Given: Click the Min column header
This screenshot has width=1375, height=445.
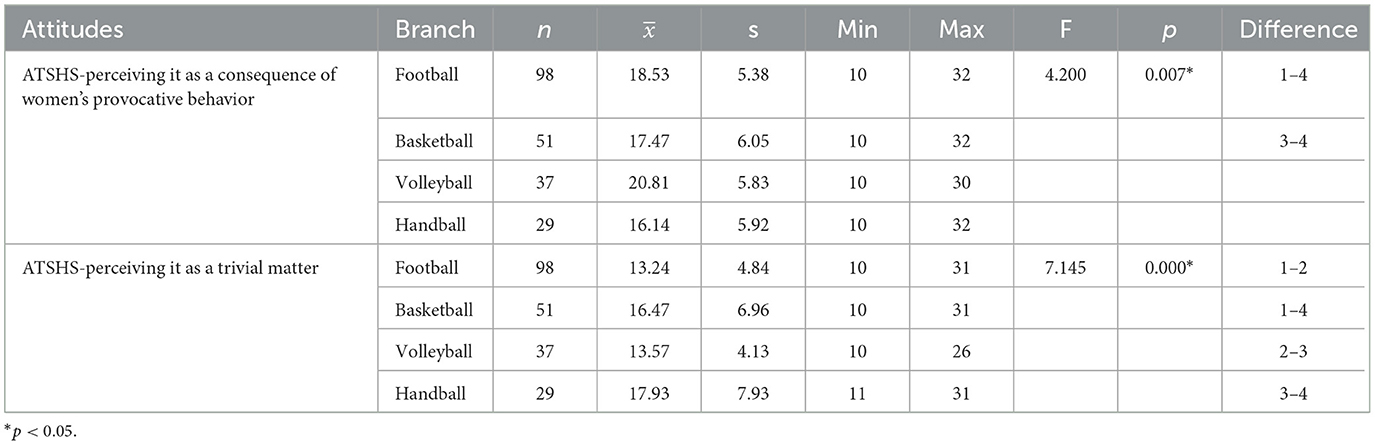Looking at the screenshot, I should tap(857, 29).
